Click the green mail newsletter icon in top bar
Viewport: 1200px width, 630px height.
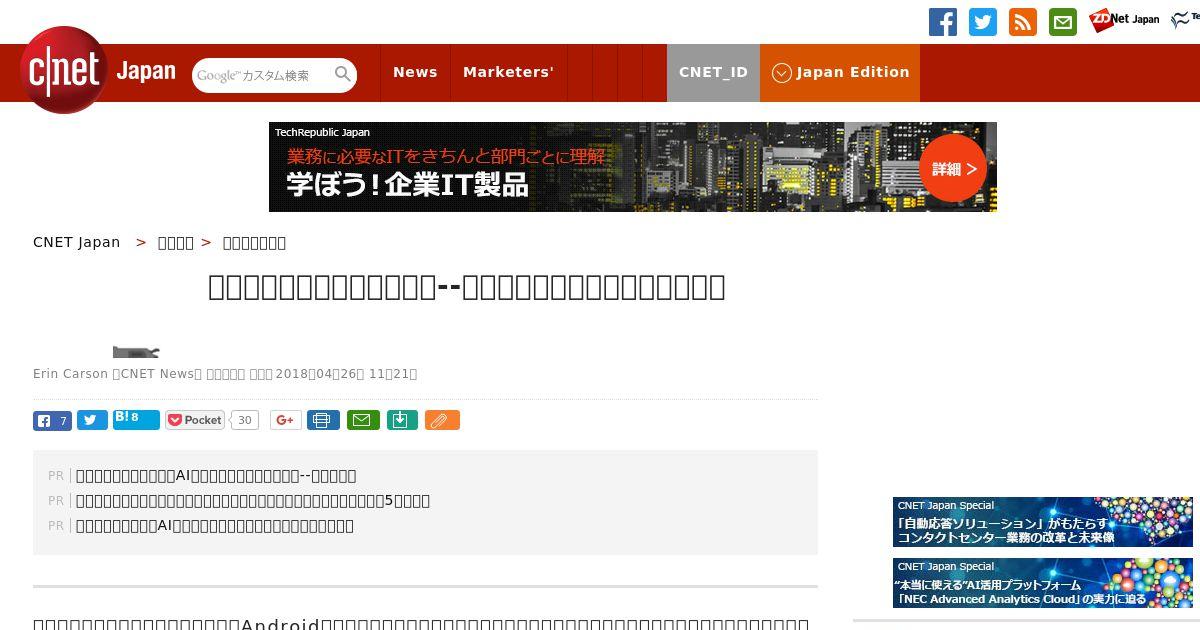(1063, 22)
